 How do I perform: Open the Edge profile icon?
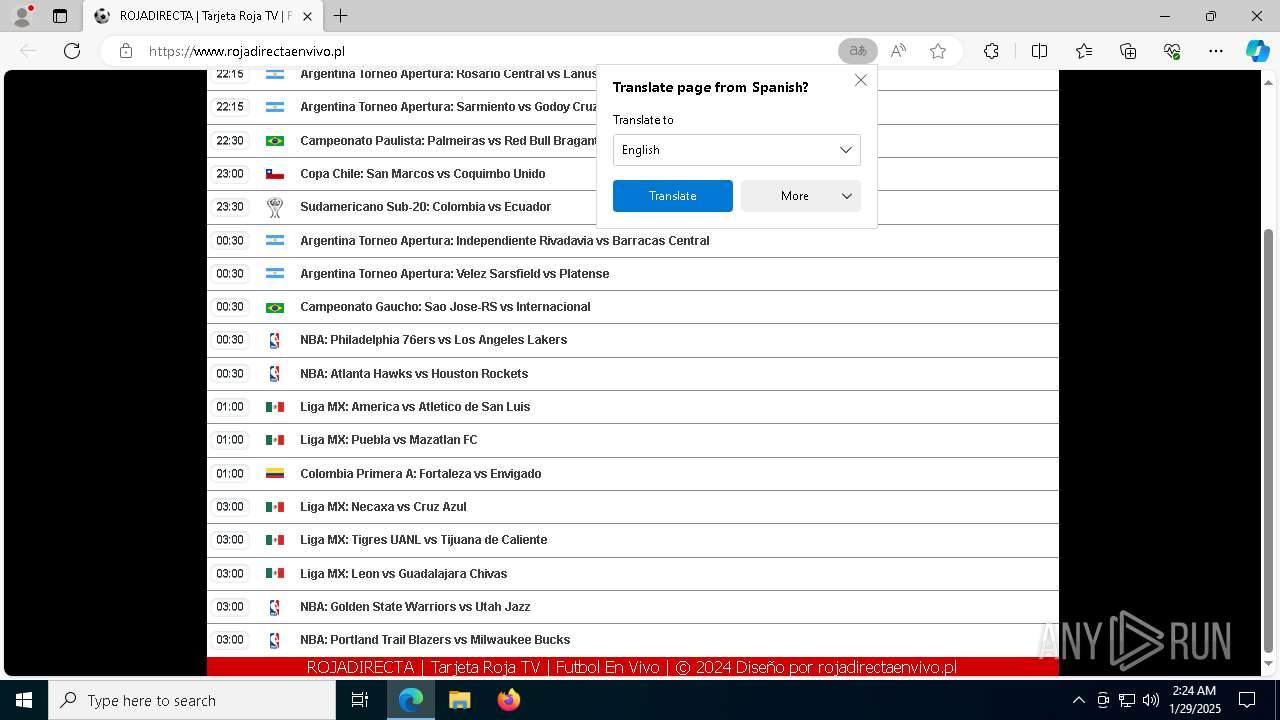click(22, 16)
